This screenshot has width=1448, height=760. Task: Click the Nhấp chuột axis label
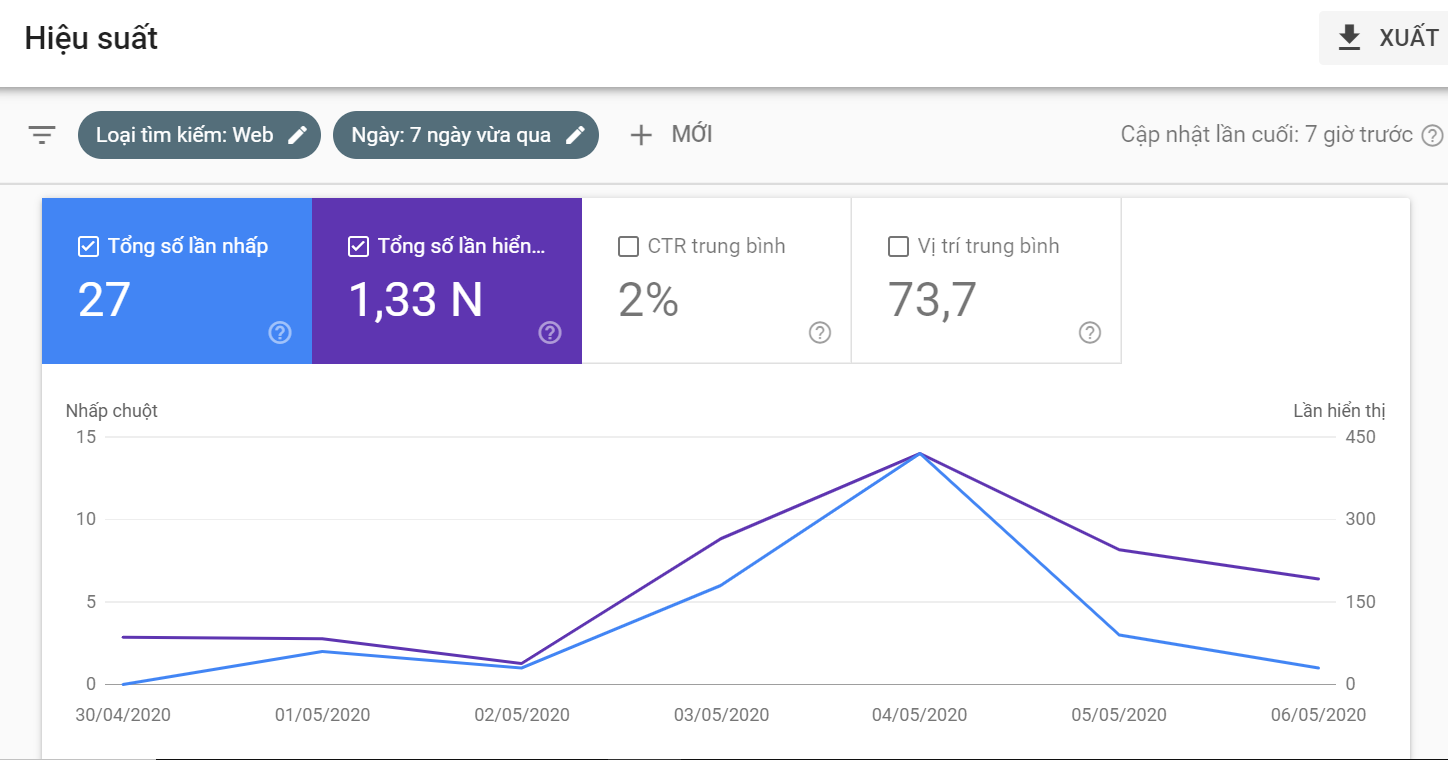click(x=112, y=411)
